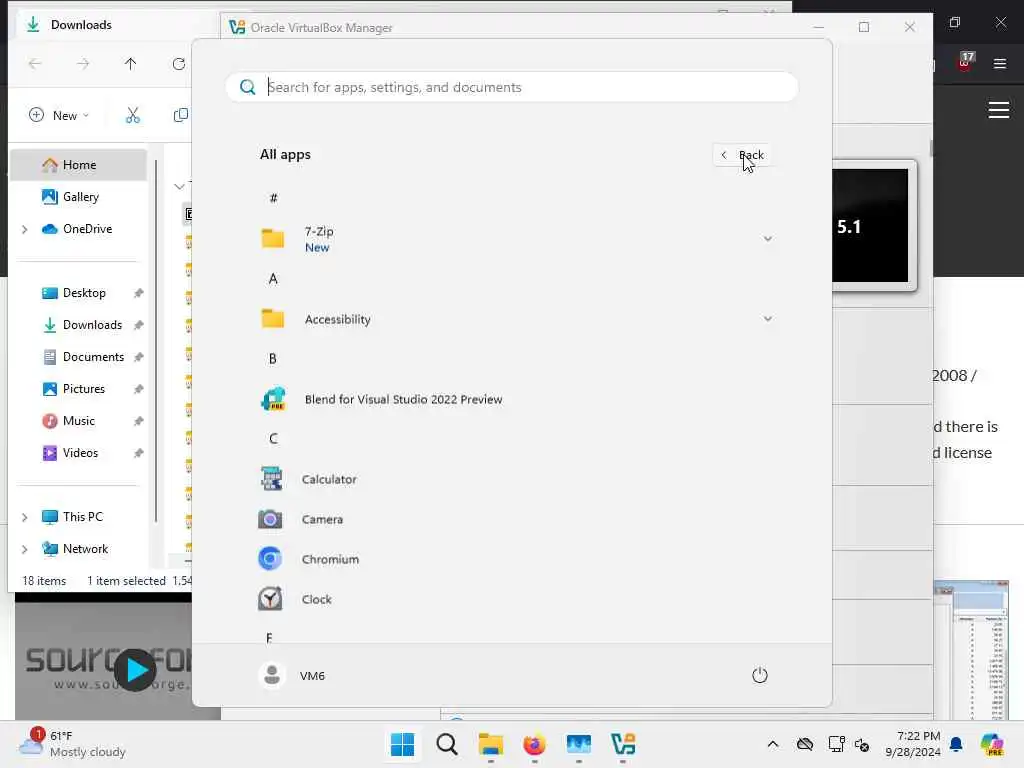Image resolution: width=1024 pixels, height=768 pixels.
Task: Switch to Firefox on the taskbar
Action: coord(534,744)
